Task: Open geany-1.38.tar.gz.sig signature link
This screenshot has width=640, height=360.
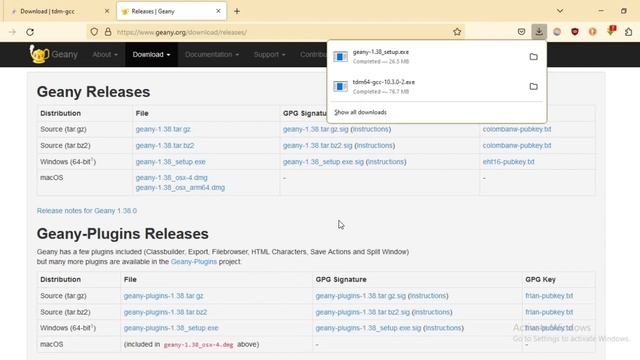Action: pos(316,129)
